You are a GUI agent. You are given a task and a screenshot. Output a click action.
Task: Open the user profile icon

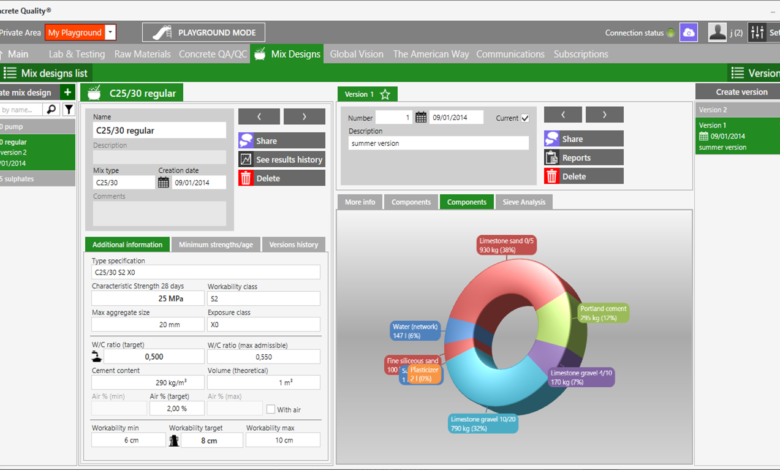717,33
